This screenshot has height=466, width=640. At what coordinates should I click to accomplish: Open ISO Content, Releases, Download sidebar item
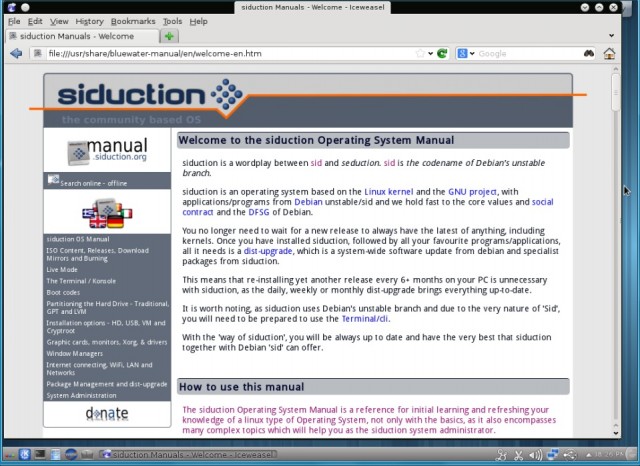coord(97,254)
